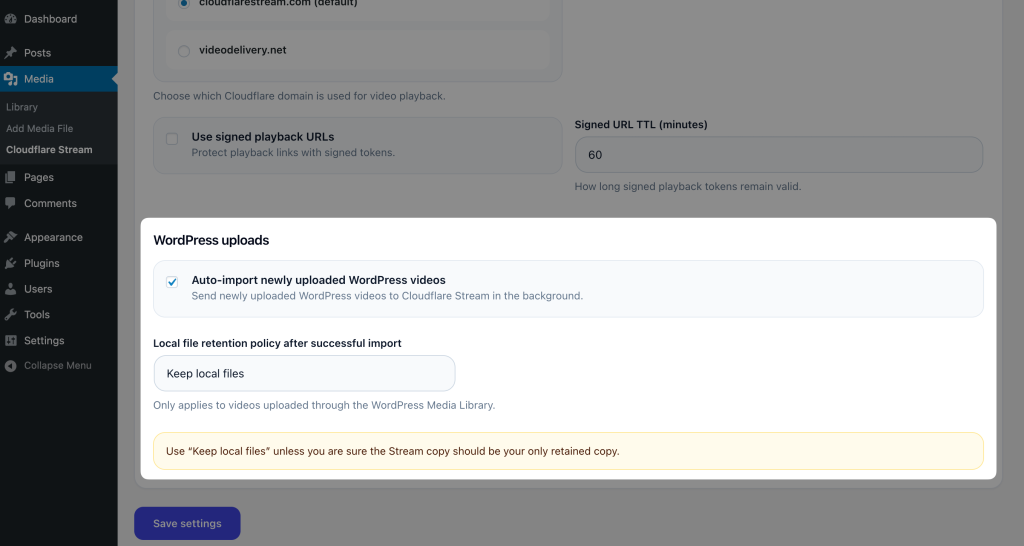Viewport: 1024px width, 546px height.
Task: Click the Comments speech bubble icon
Action: pos(11,203)
